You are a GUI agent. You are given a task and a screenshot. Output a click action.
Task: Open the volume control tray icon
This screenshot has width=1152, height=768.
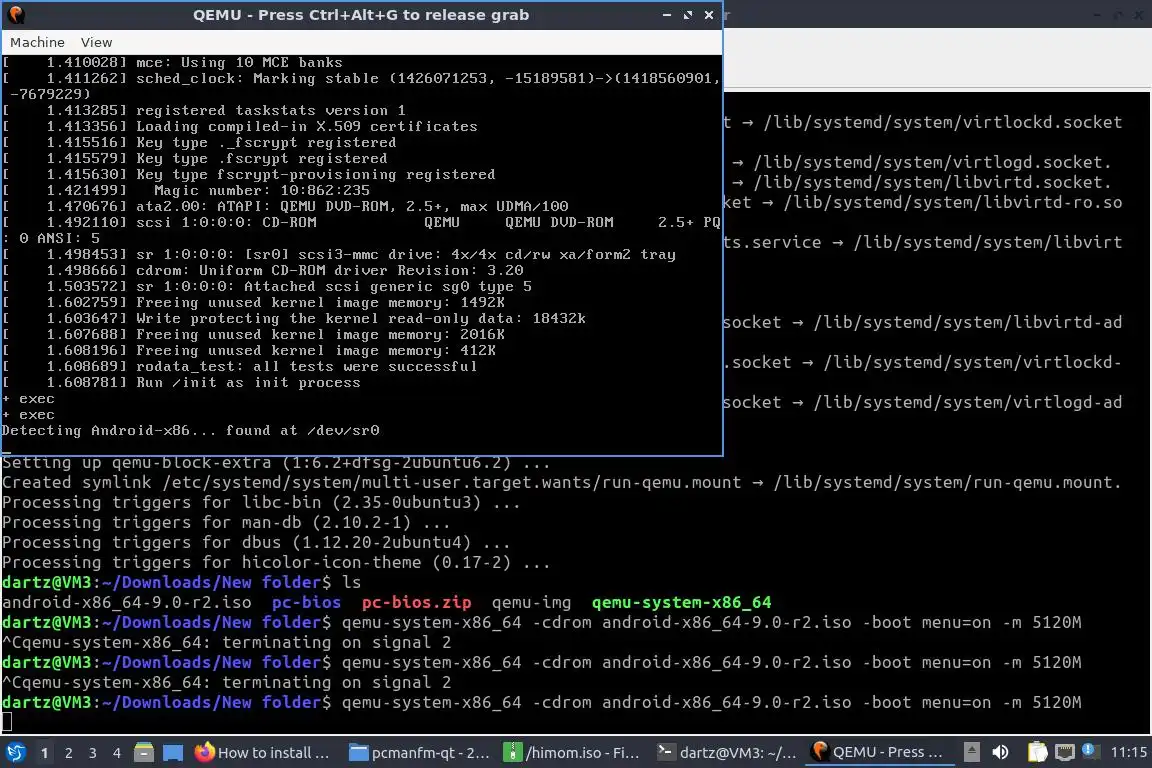1000,753
